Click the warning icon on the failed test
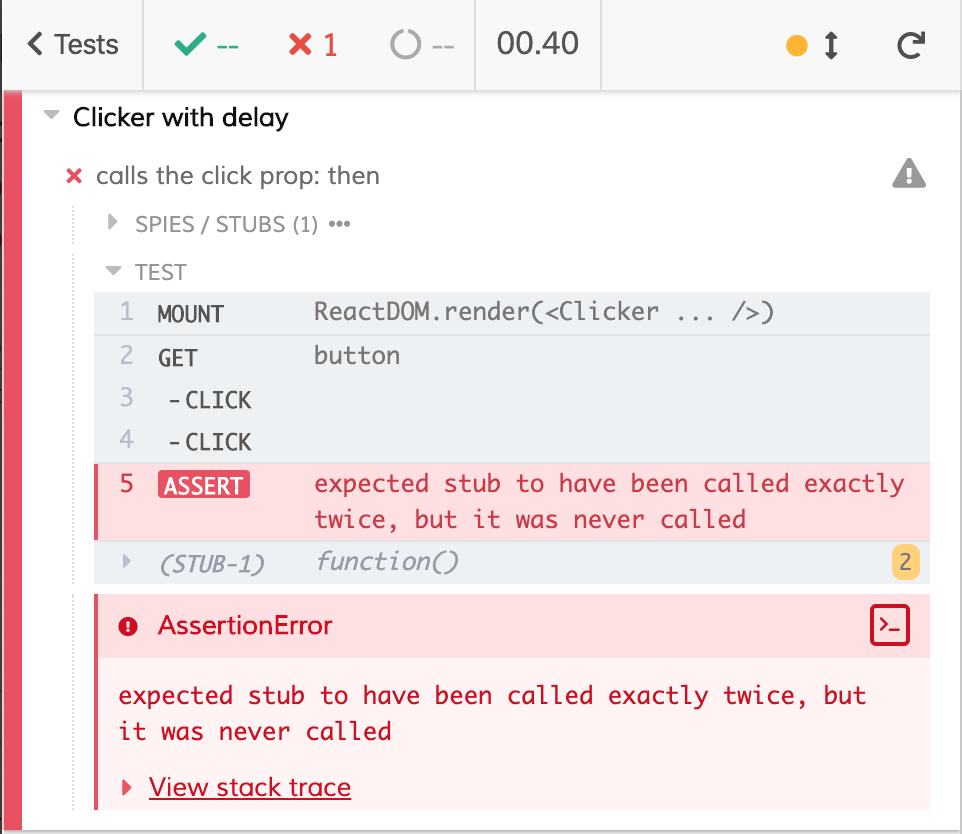This screenshot has height=834, width=962. (x=908, y=173)
